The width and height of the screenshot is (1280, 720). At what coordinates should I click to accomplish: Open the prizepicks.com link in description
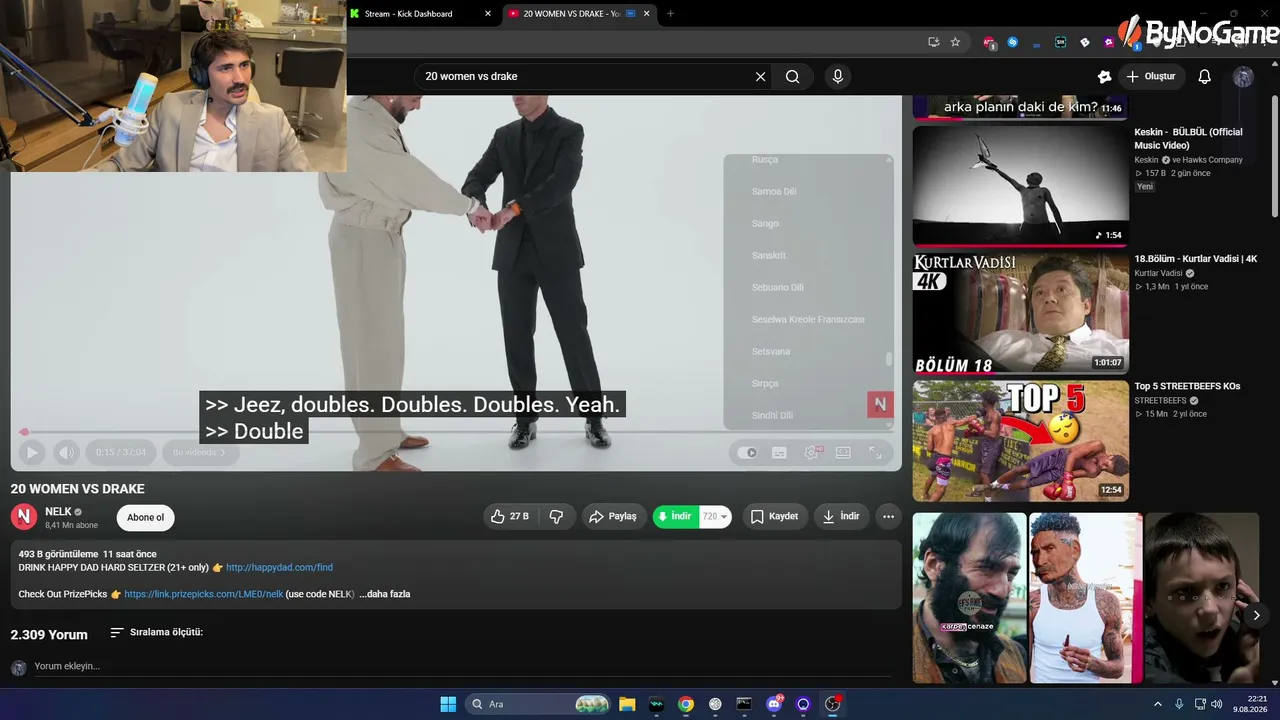[x=204, y=594]
